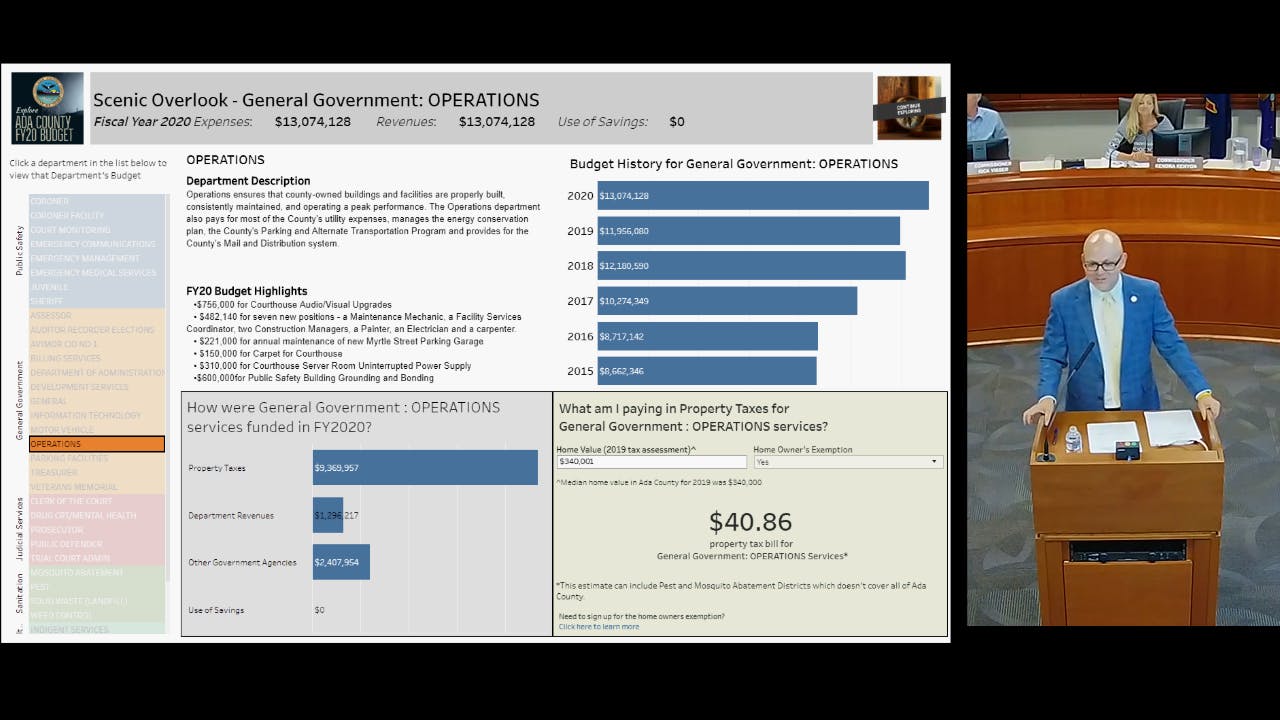This screenshot has width=1280, height=720.
Task: Click the Department Revenues funding bar
Action: tap(328, 515)
